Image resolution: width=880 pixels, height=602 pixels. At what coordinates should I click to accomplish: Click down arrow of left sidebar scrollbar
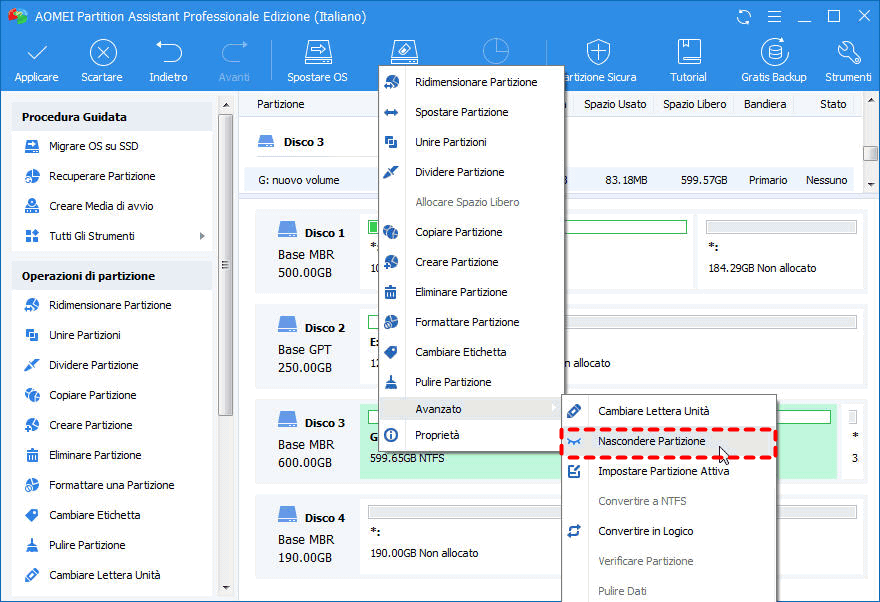[x=226, y=587]
